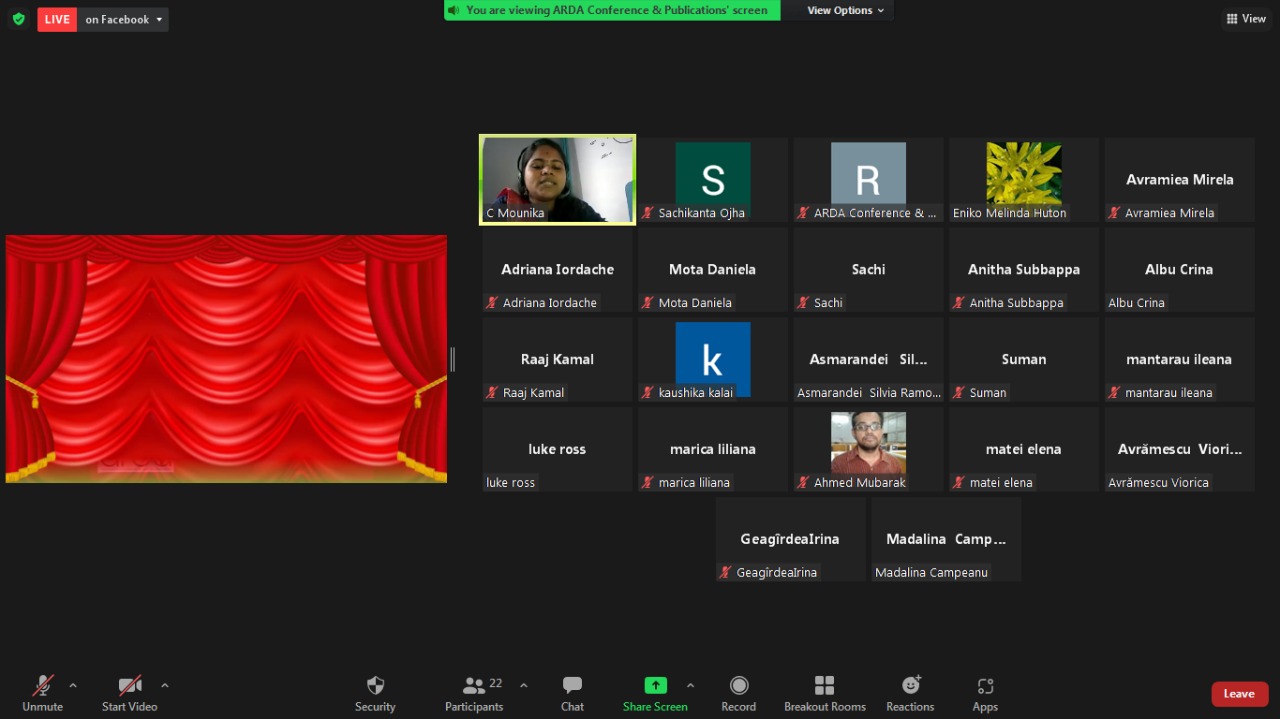Image resolution: width=1280 pixels, height=719 pixels.
Task: Open the View layout menu
Action: [x=1246, y=19]
